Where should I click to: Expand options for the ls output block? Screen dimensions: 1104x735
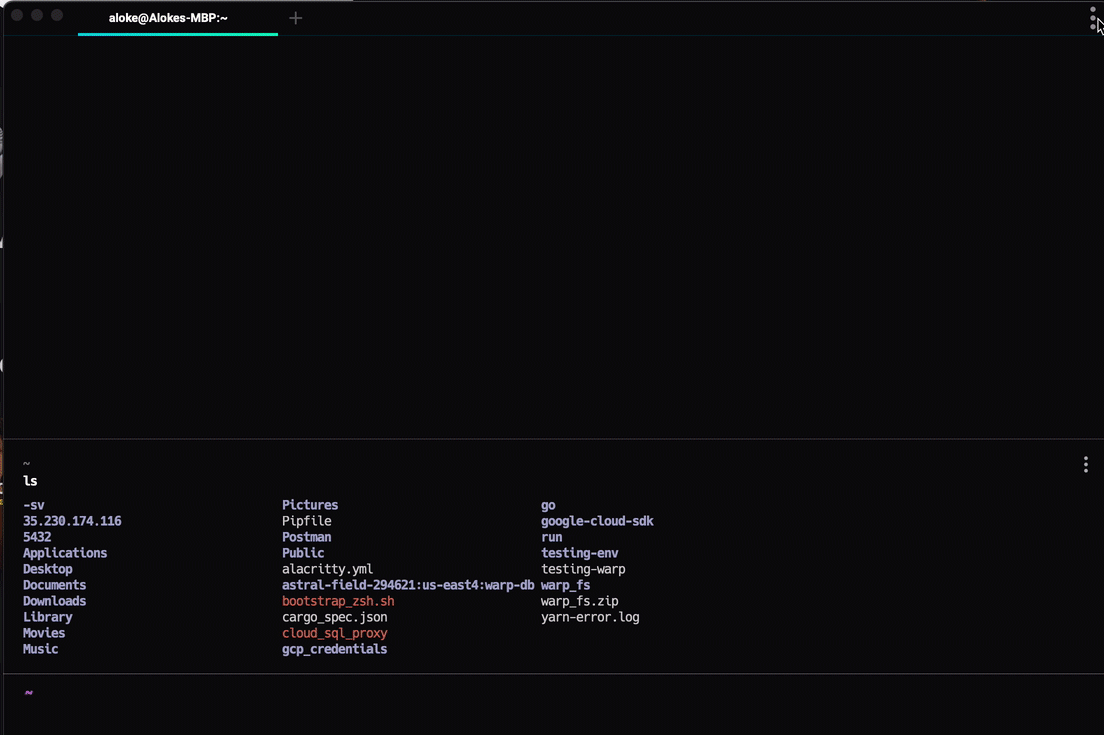click(1085, 463)
